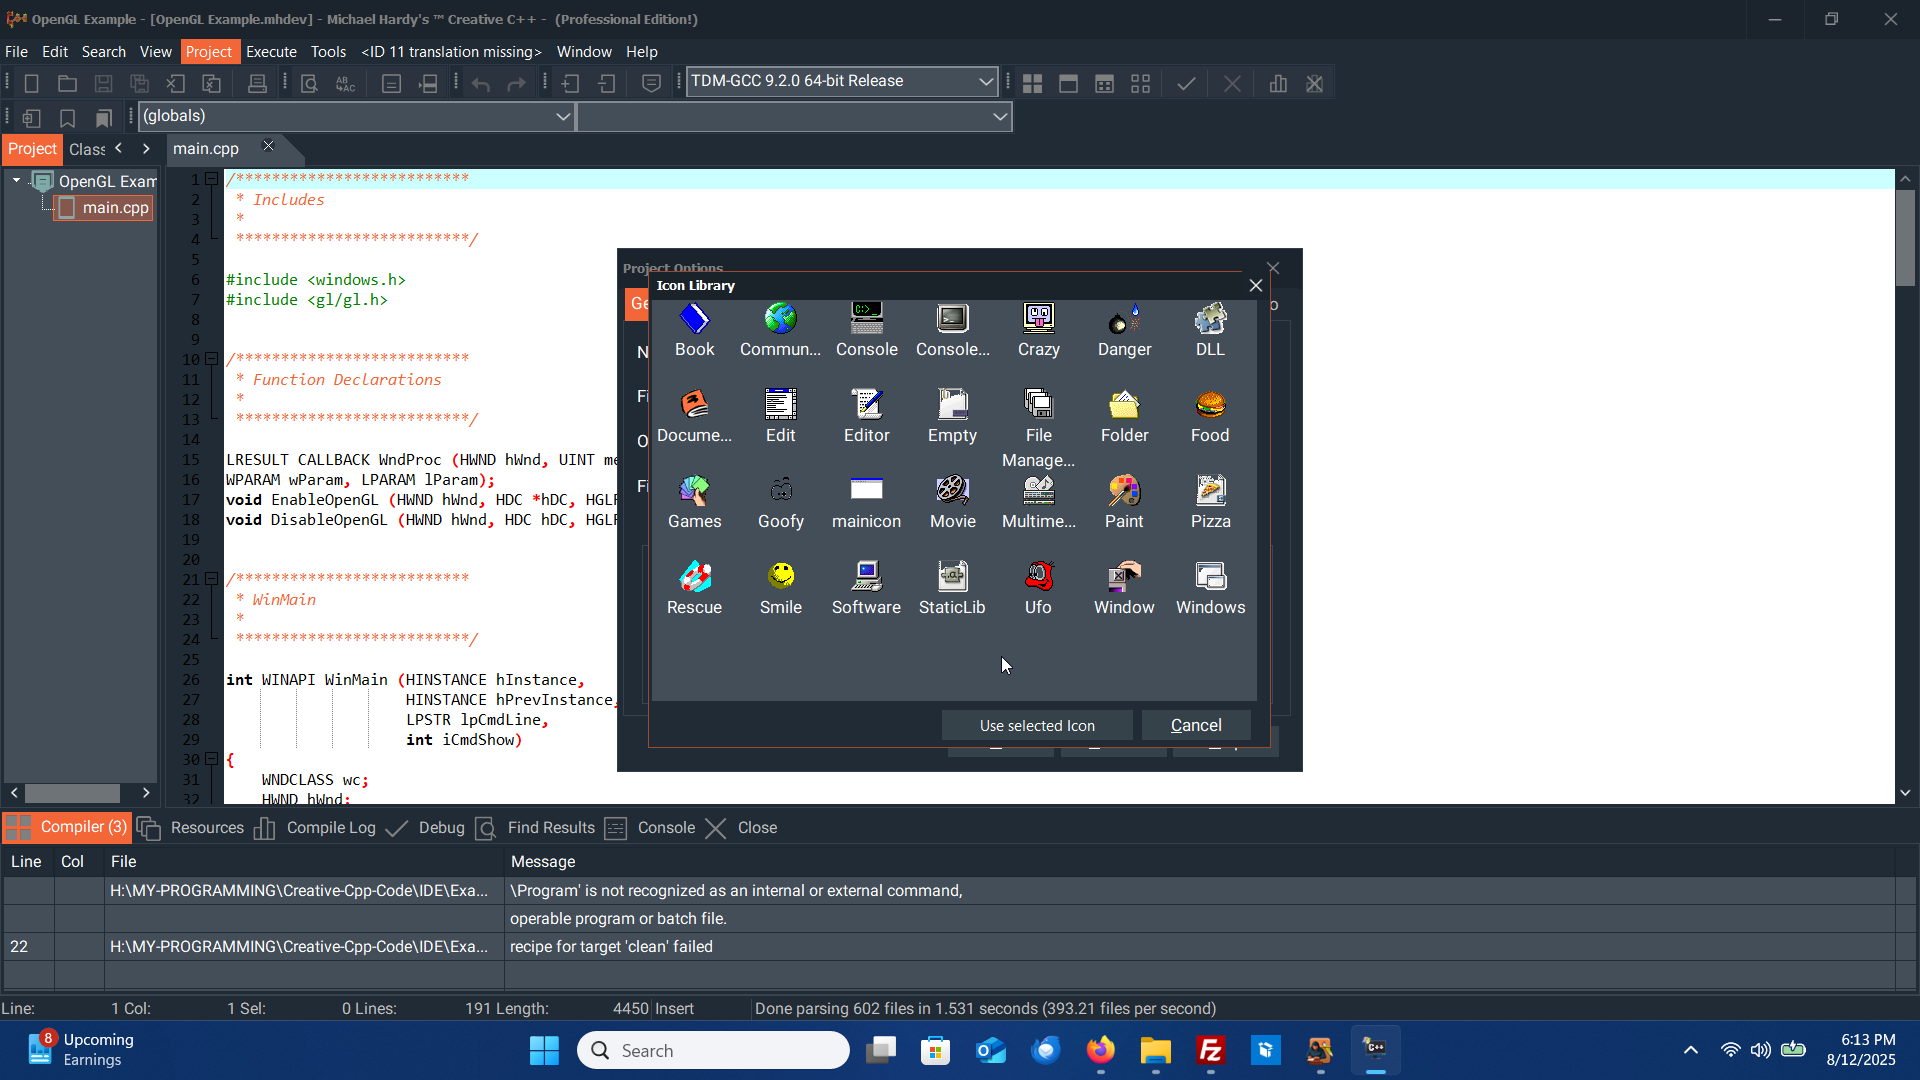Collapse the OpenGL Example project tree
The width and height of the screenshot is (1920, 1080).
tap(16, 181)
